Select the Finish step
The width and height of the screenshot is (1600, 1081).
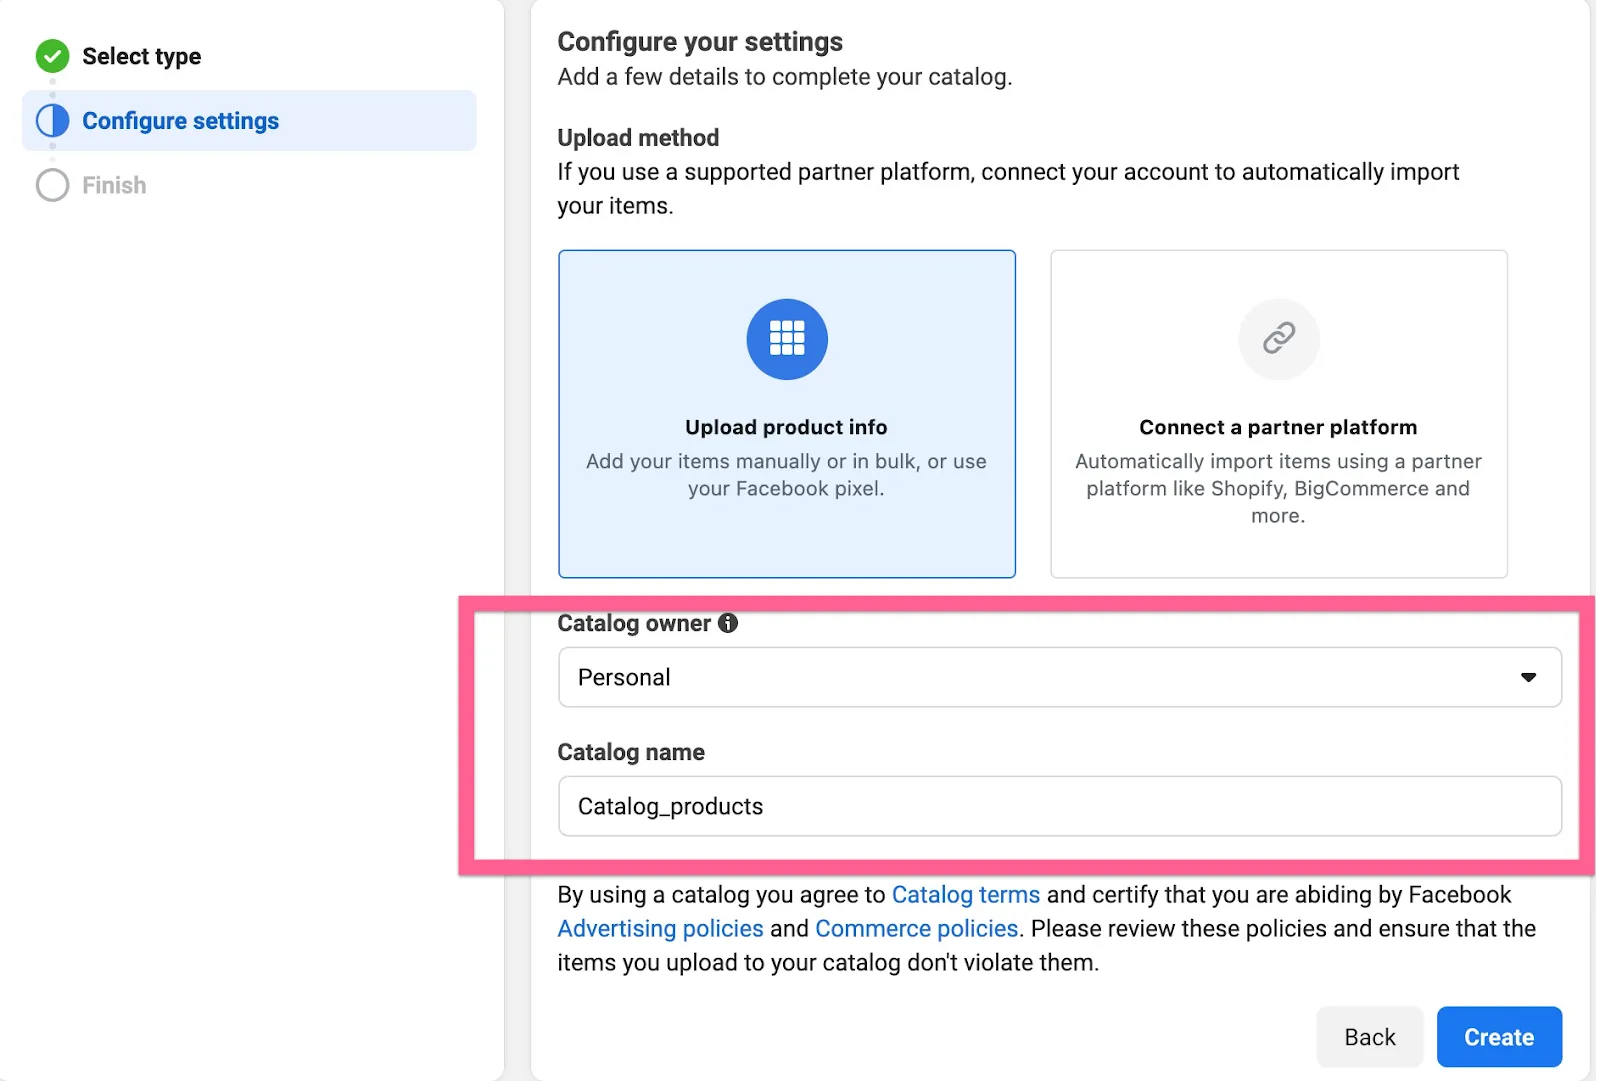pos(114,185)
